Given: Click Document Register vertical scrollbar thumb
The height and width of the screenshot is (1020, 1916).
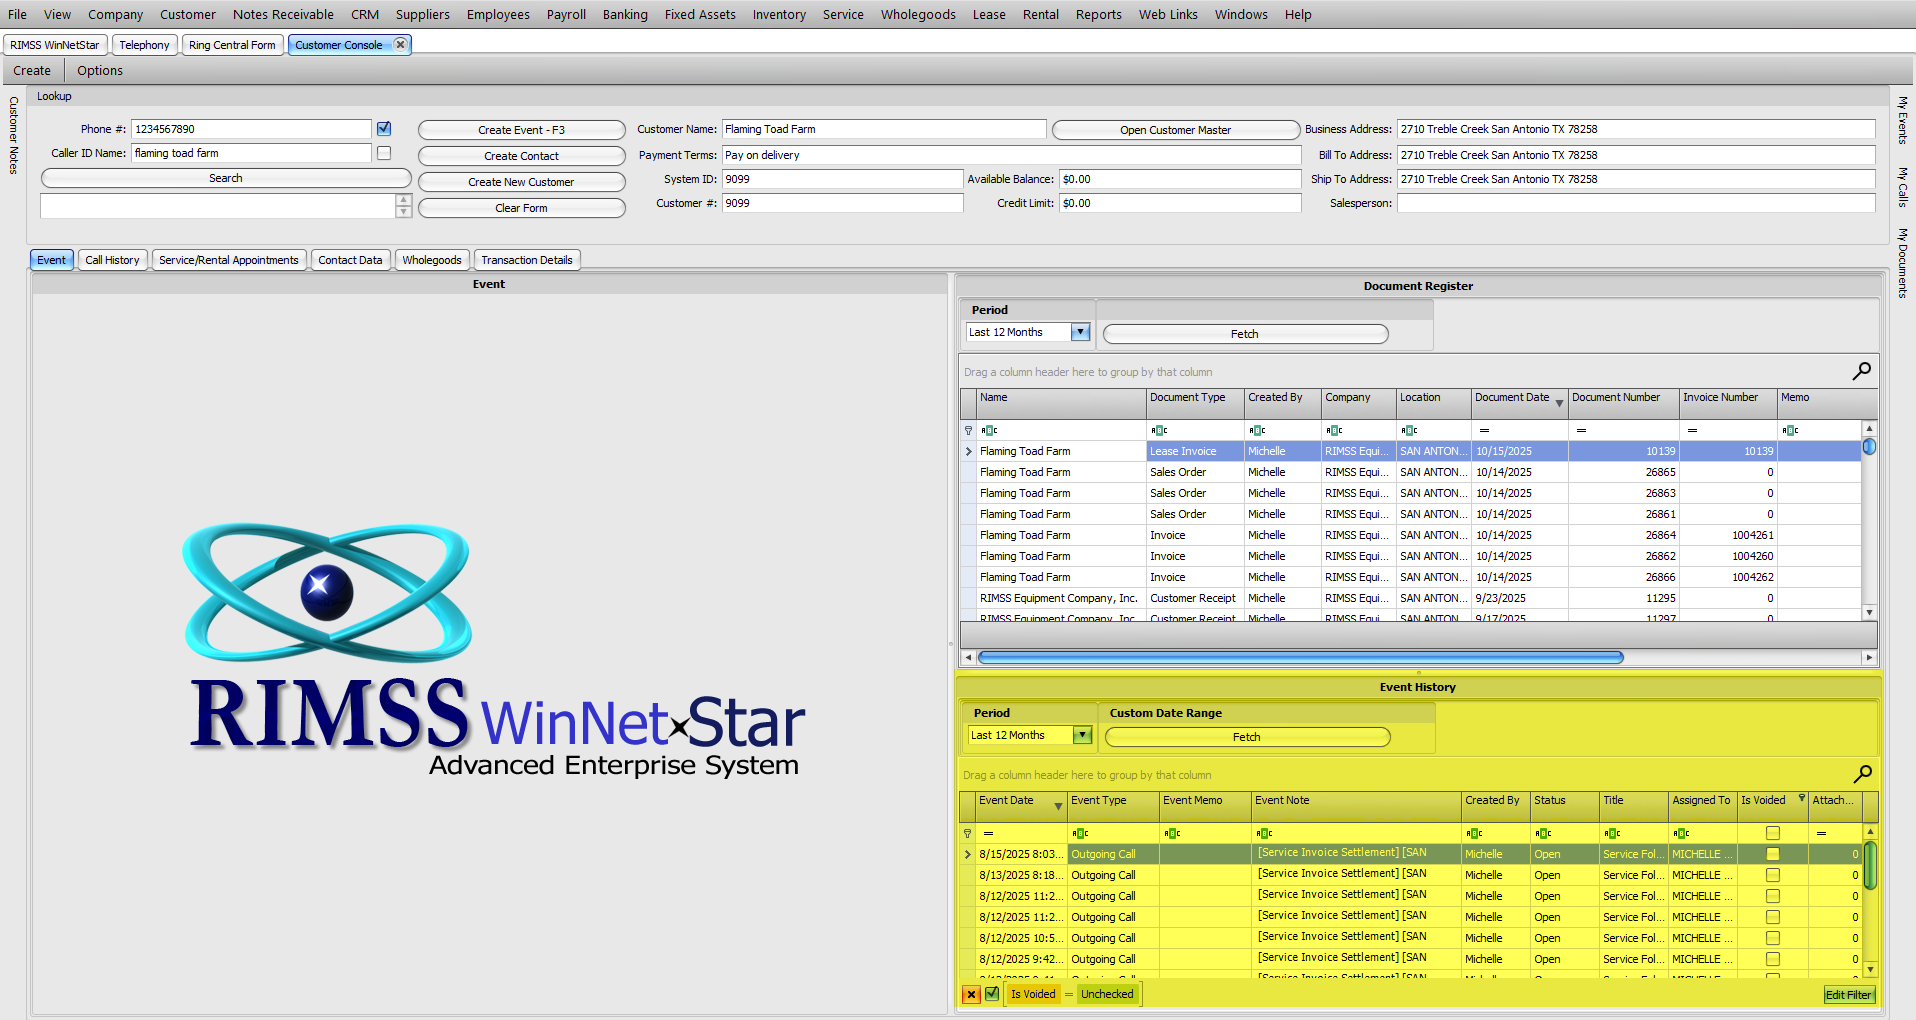Looking at the screenshot, I should tap(1869, 447).
